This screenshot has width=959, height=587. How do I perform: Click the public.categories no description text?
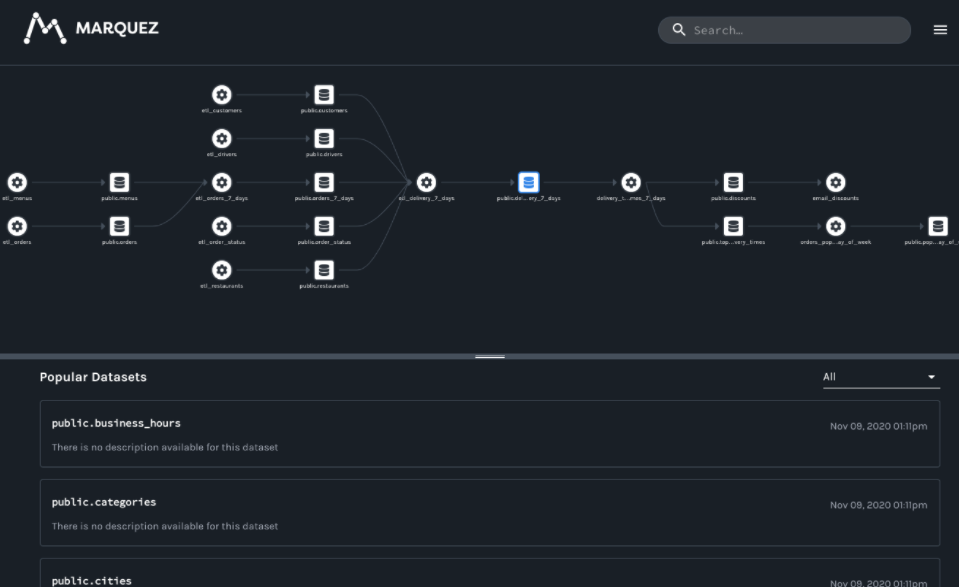165,526
